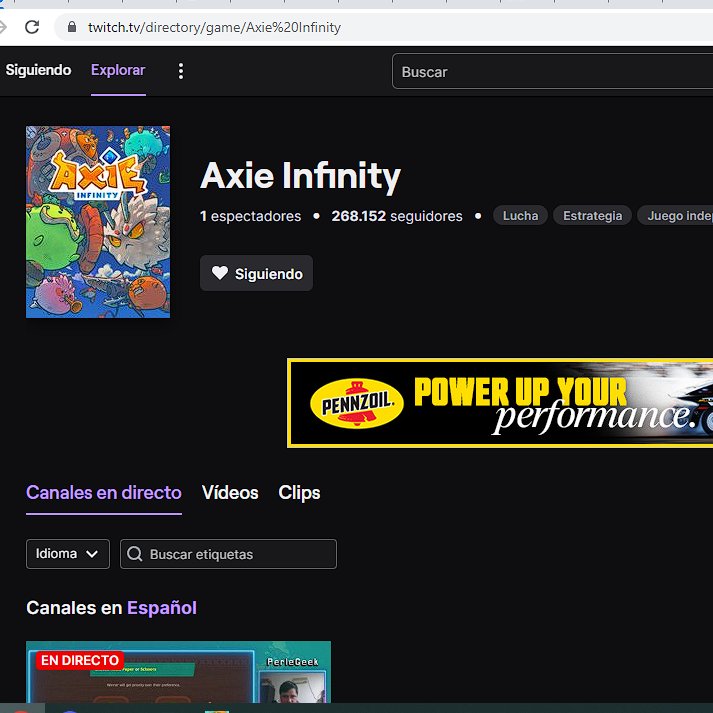Expand the Idioma dropdown
Image resolution: width=713 pixels, height=713 pixels.
click(x=68, y=554)
